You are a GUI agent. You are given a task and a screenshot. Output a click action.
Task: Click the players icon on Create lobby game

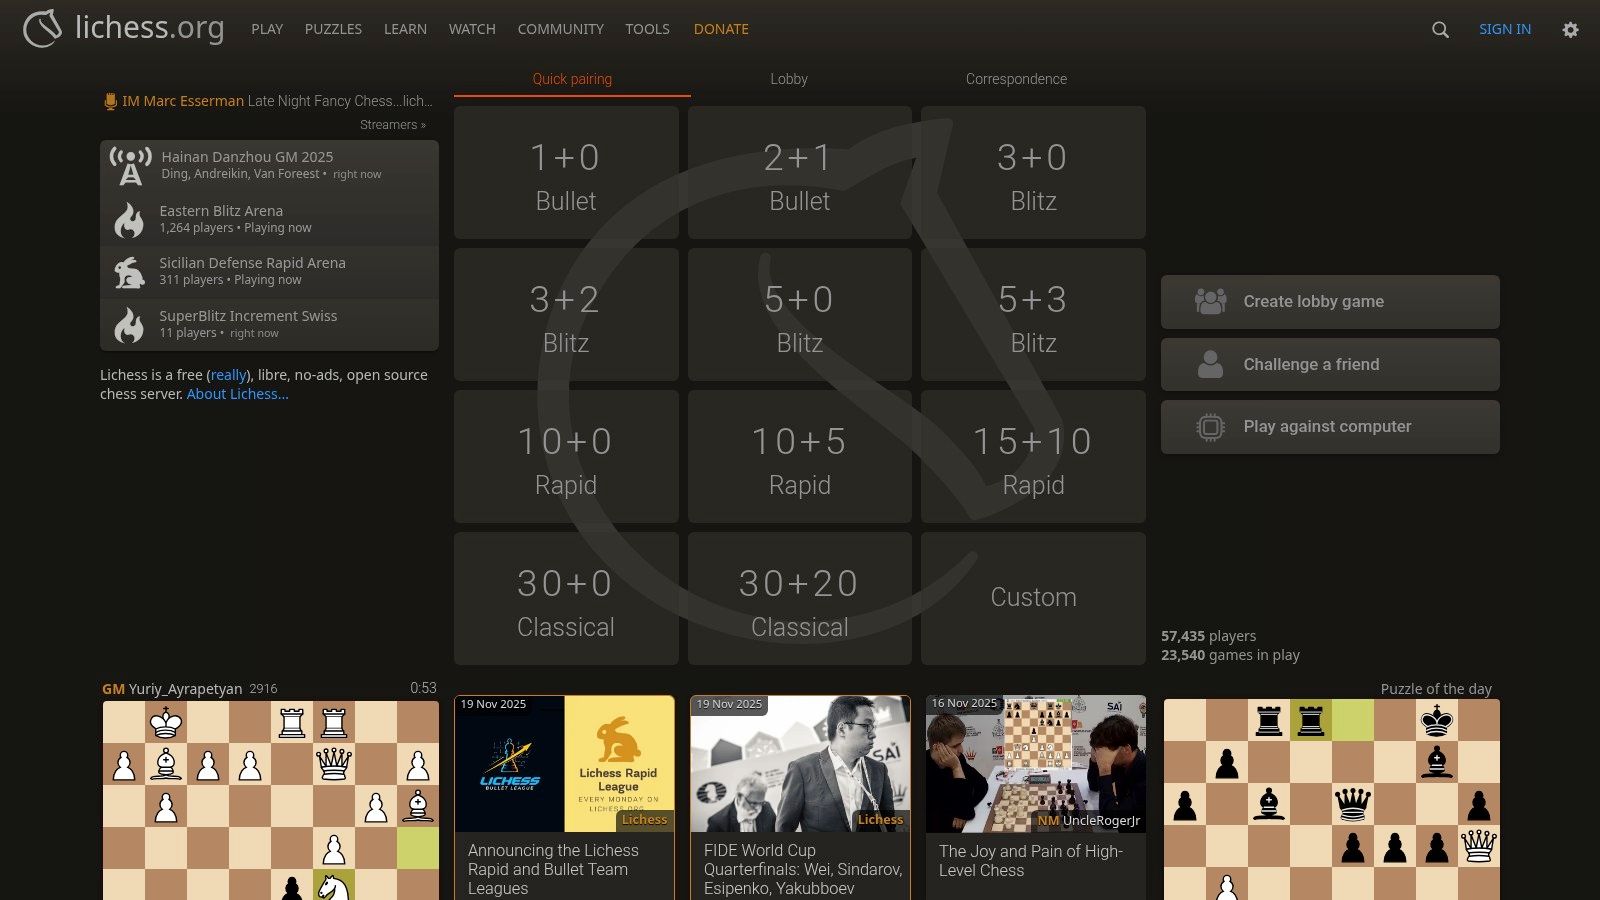[x=1210, y=301]
